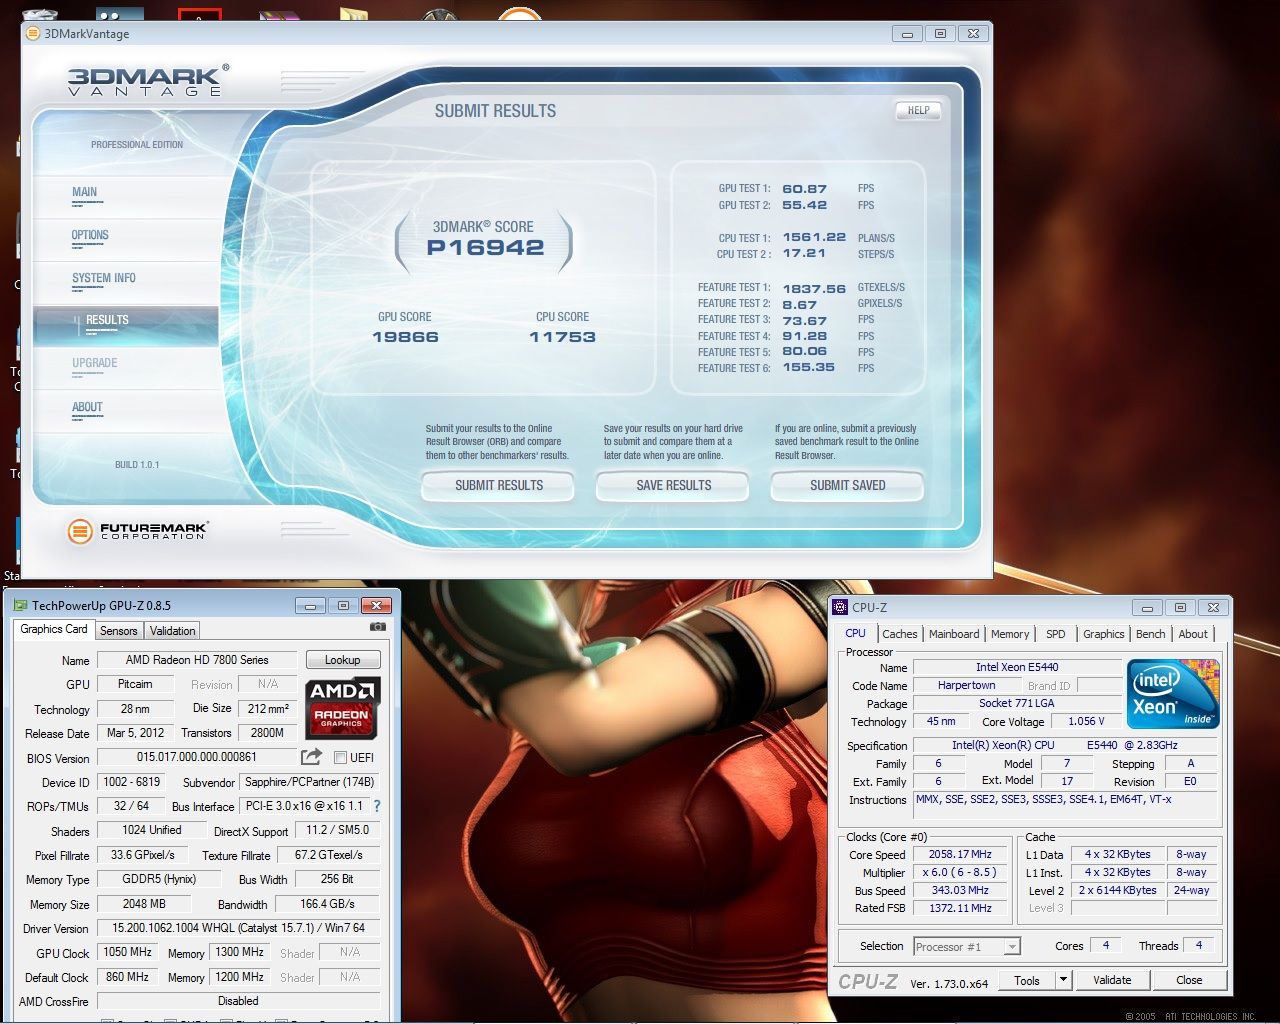Click the BIOS Version field 015.017.000.000.000861
Screen dimensions: 1280x1024
point(197,757)
